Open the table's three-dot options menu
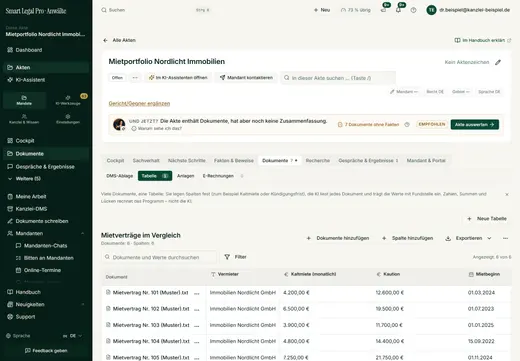Viewport: 520px width, 361px height. (505, 238)
